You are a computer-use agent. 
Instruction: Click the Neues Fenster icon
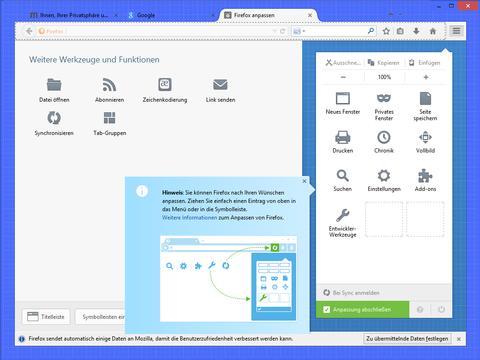click(343, 99)
